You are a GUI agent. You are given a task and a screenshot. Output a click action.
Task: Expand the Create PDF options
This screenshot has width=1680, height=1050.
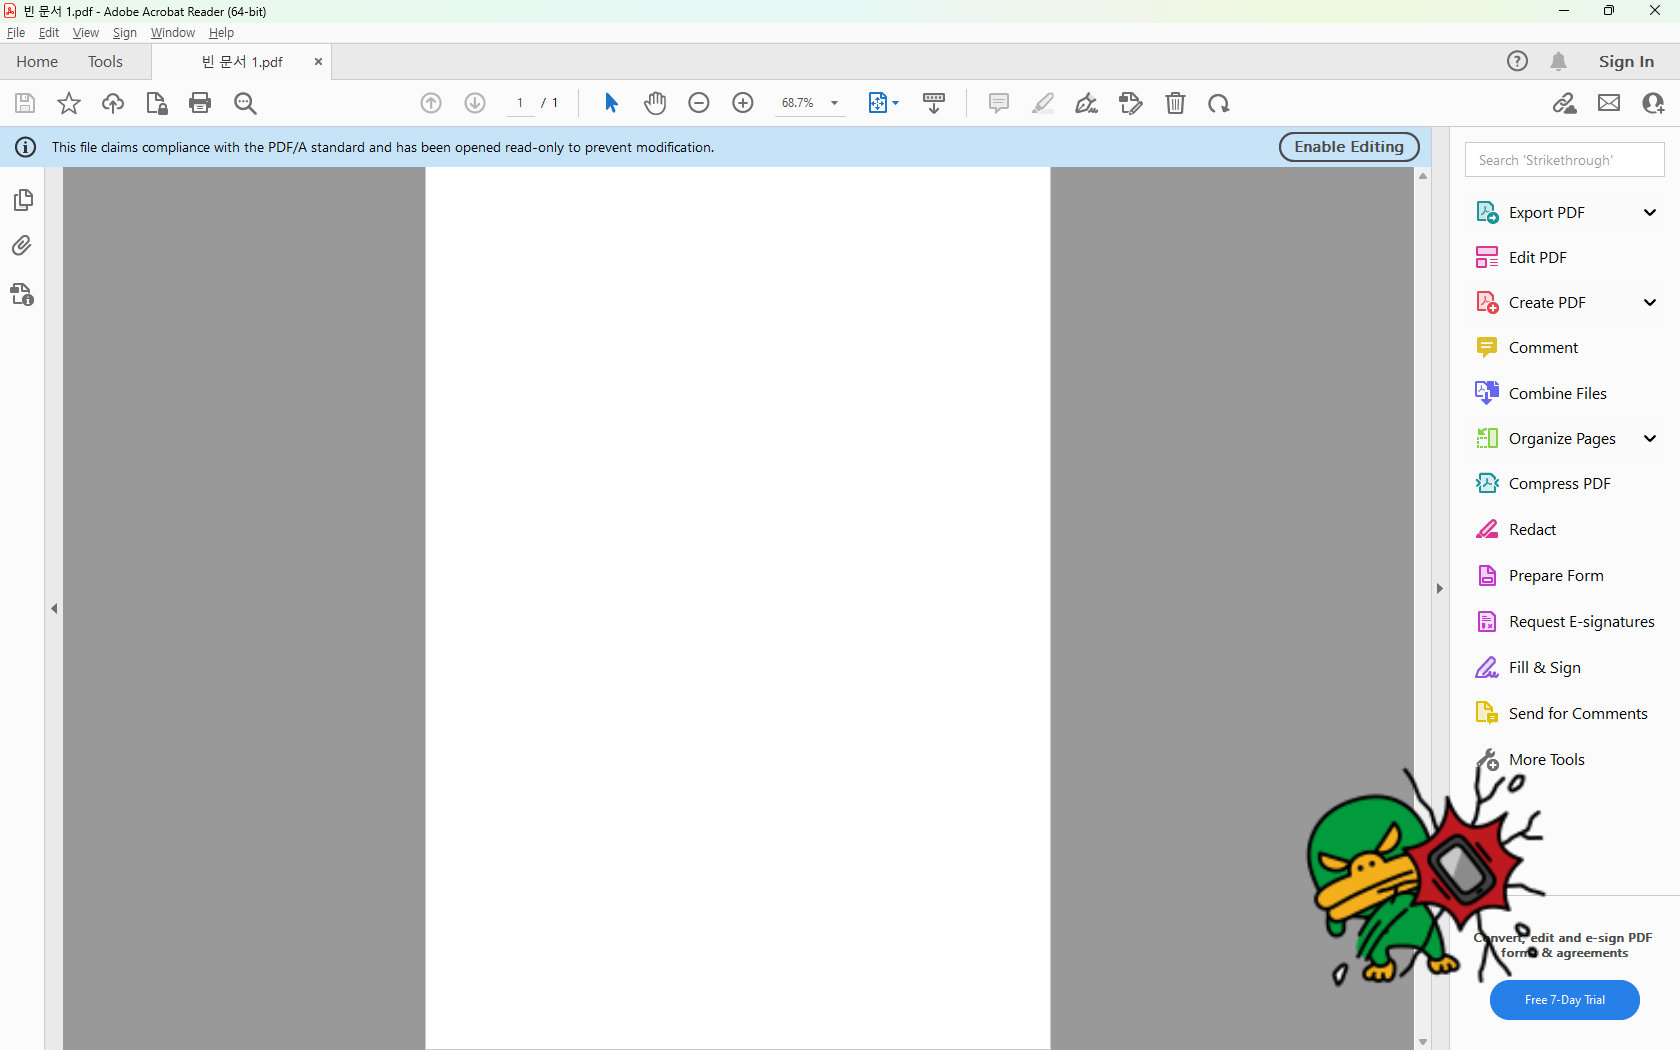click(1650, 302)
